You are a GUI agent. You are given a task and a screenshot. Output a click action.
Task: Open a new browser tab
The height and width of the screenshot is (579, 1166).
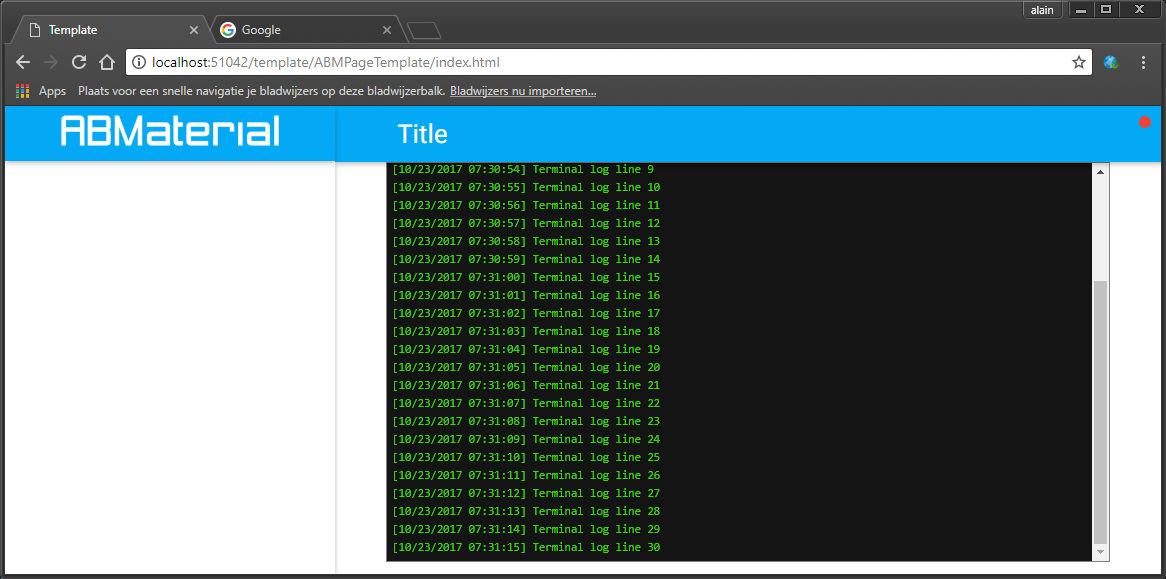tap(425, 30)
